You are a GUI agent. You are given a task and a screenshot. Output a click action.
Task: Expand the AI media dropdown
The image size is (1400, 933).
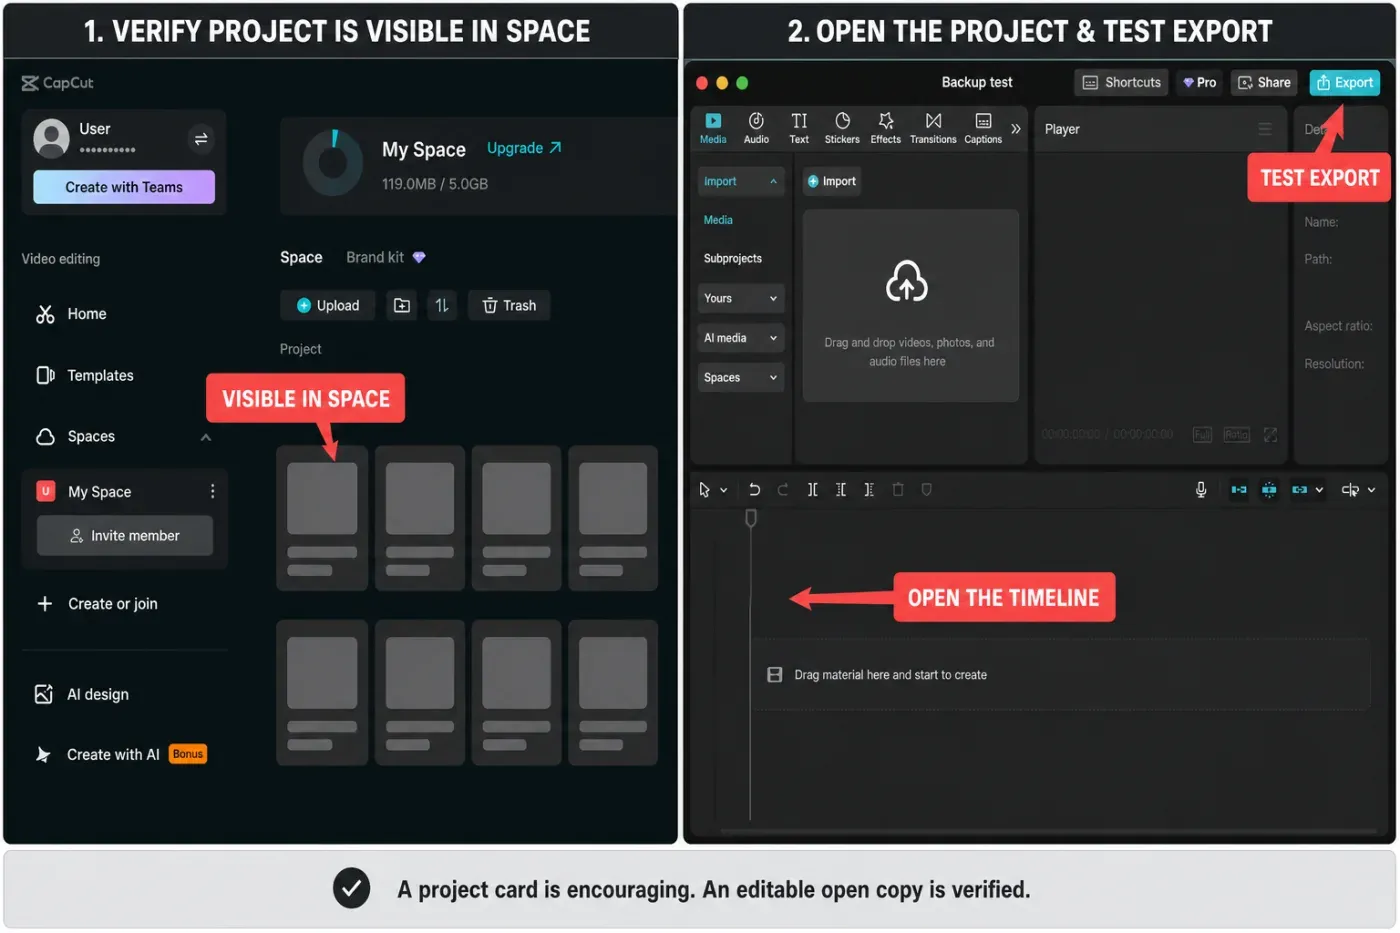pyautogui.click(x=741, y=338)
